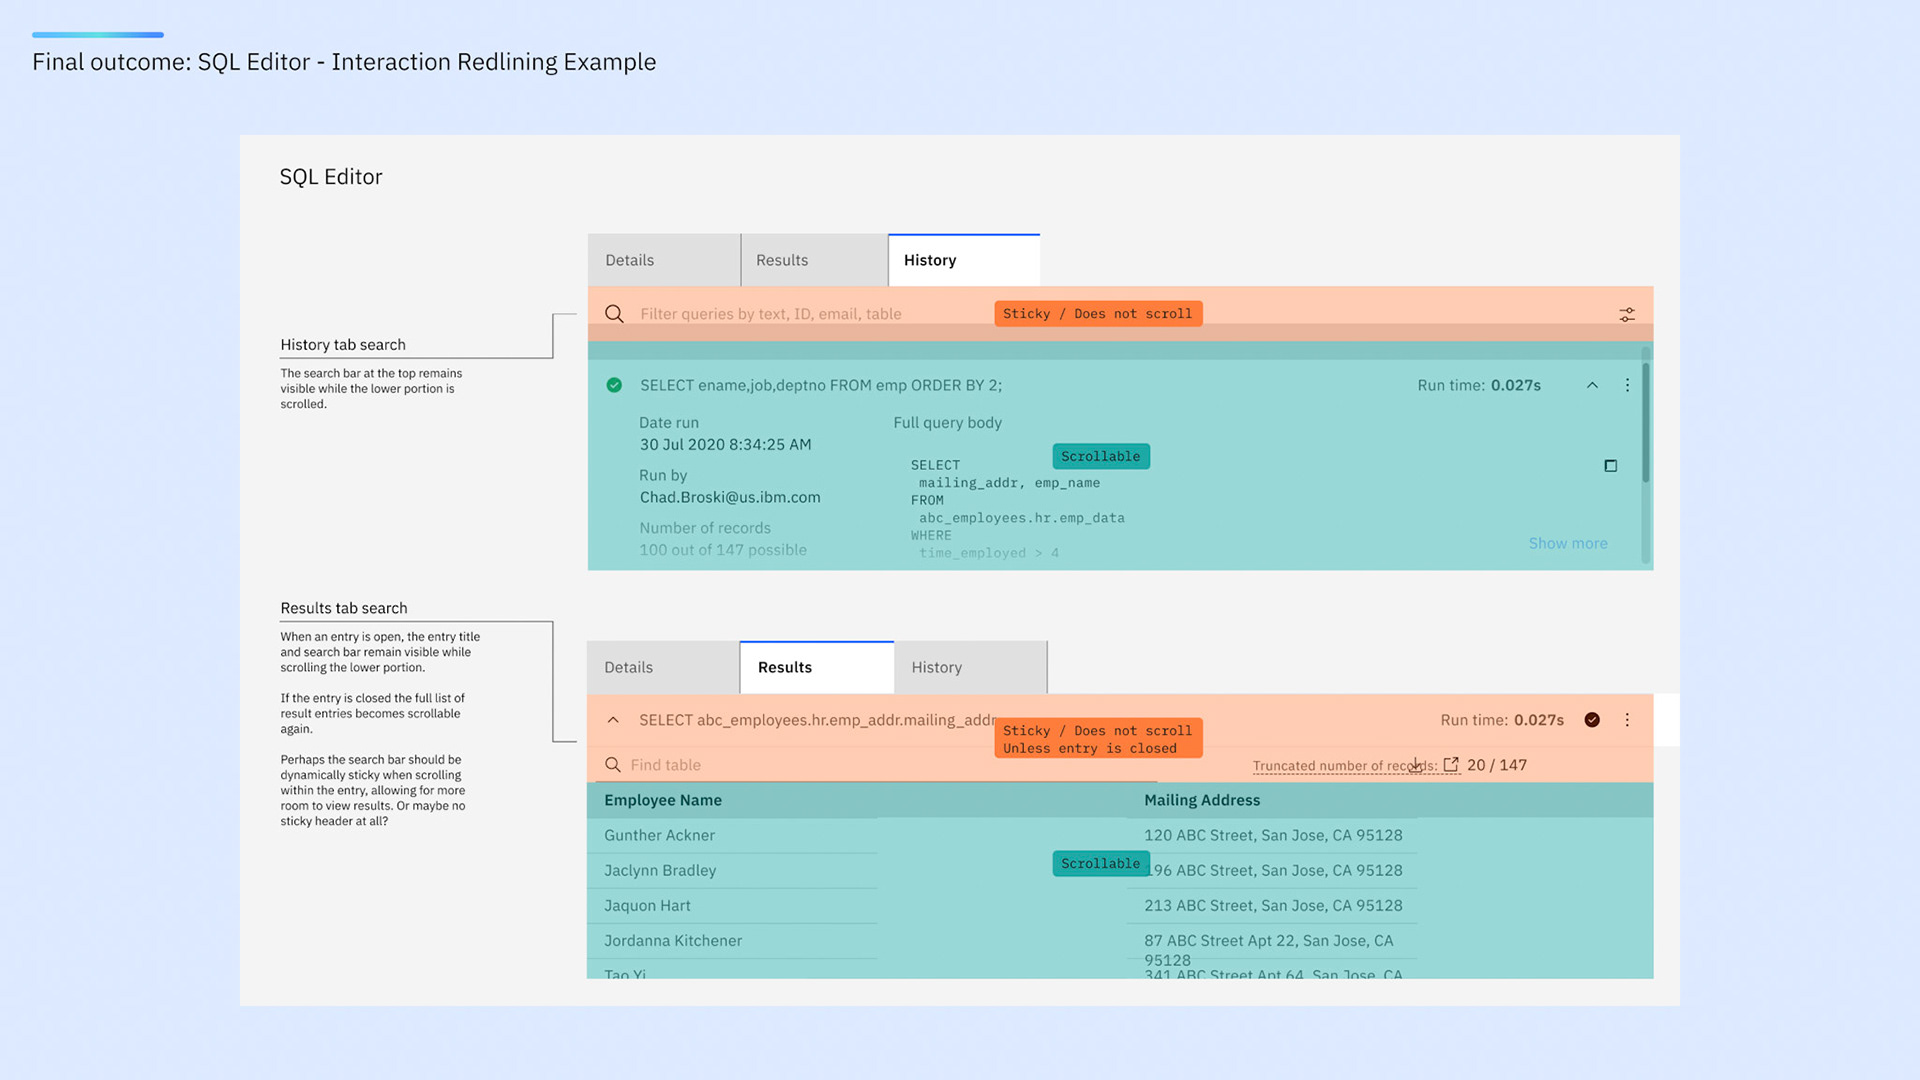This screenshot has width=1920, height=1080.
Task: Switch to the History tab in lower panel
Action: pyautogui.click(x=936, y=667)
